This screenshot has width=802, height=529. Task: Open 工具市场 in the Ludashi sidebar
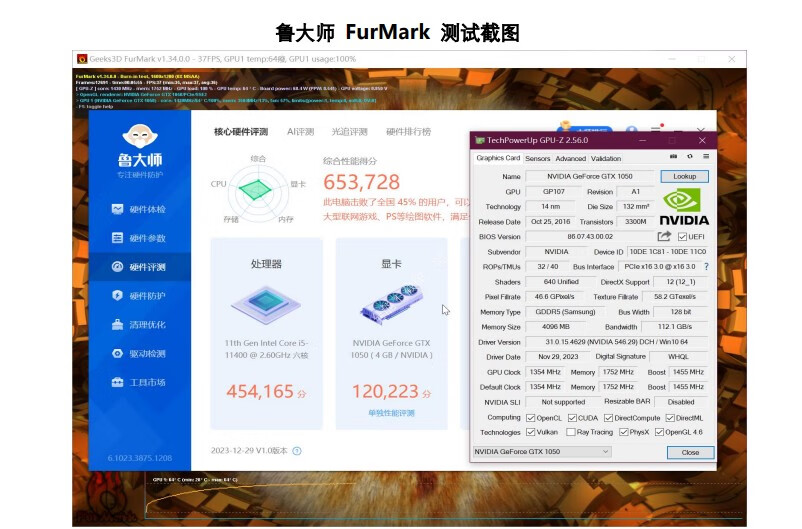pyautogui.click(x=139, y=382)
